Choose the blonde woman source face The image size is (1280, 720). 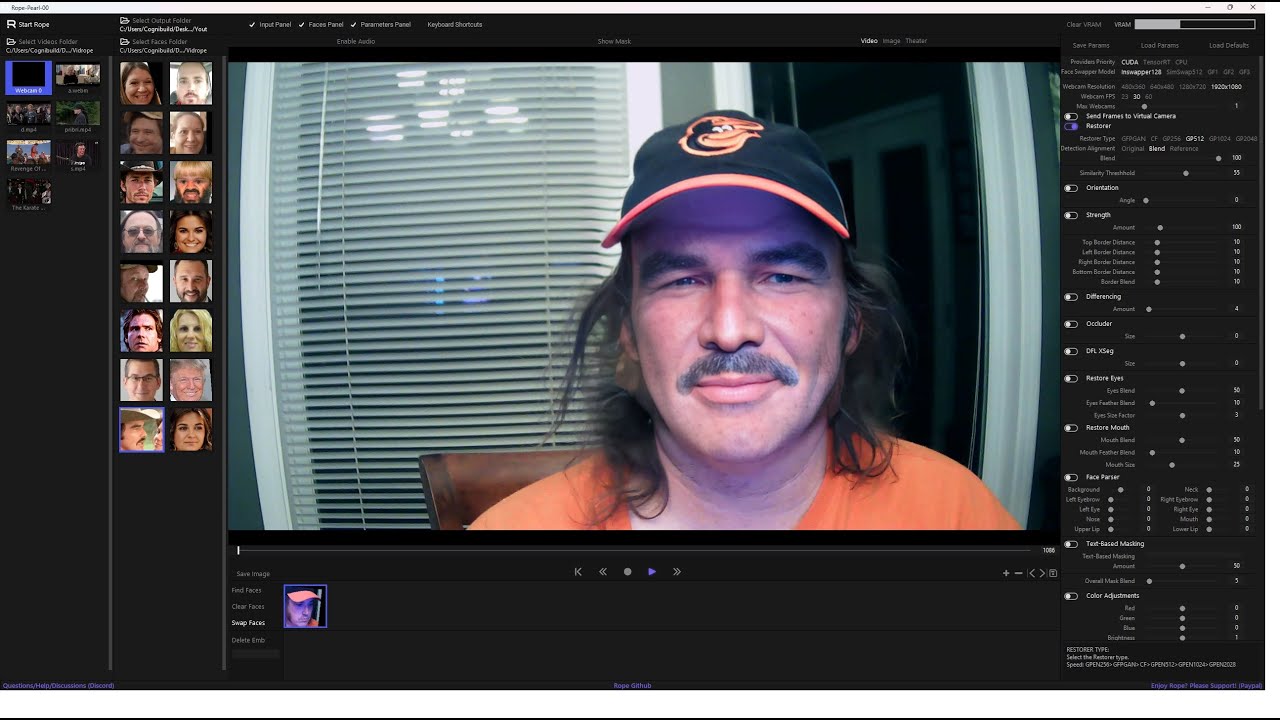tap(191, 331)
